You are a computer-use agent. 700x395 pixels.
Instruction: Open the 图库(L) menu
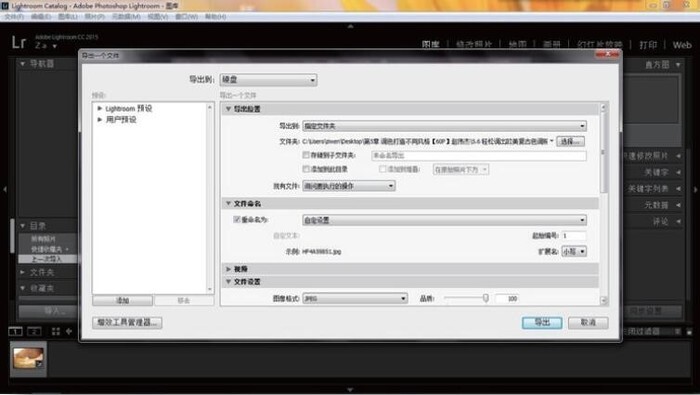click(x=67, y=17)
